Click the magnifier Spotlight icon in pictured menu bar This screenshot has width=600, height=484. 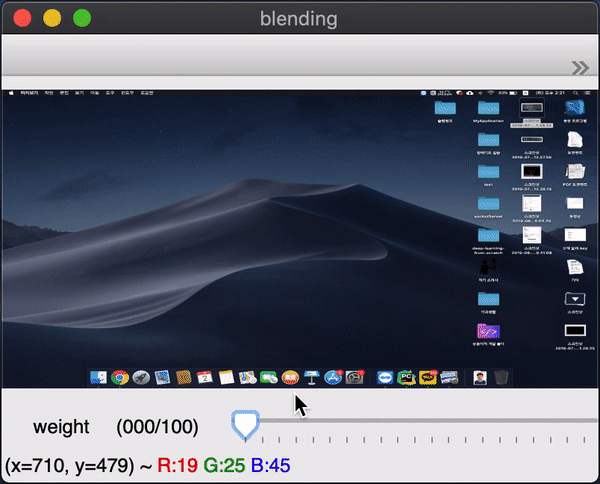tap(575, 93)
